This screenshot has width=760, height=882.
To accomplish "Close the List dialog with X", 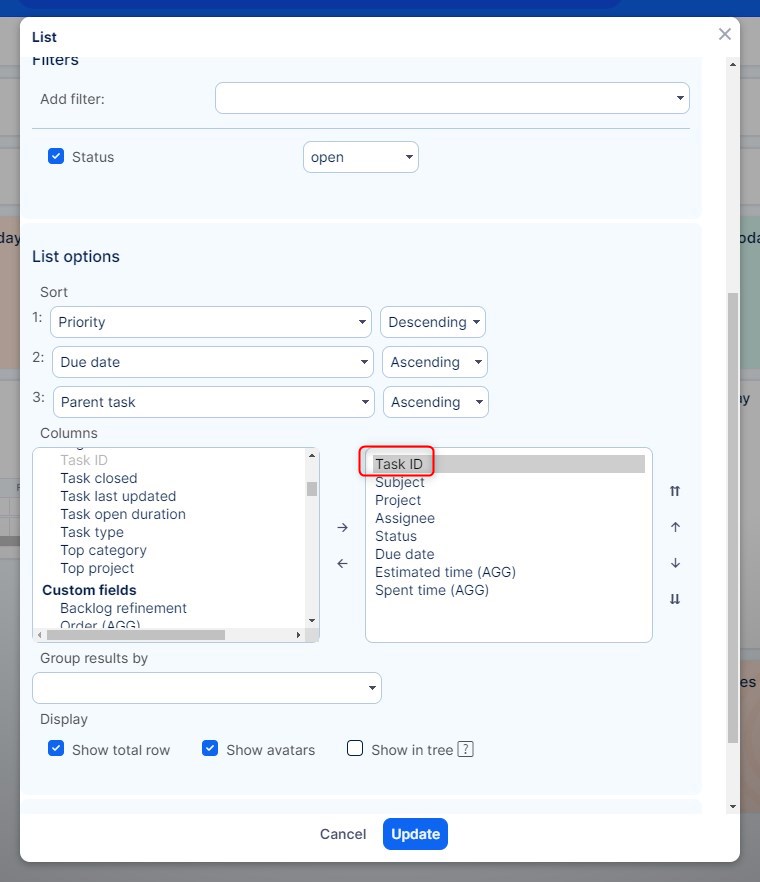I will click(x=725, y=35).
